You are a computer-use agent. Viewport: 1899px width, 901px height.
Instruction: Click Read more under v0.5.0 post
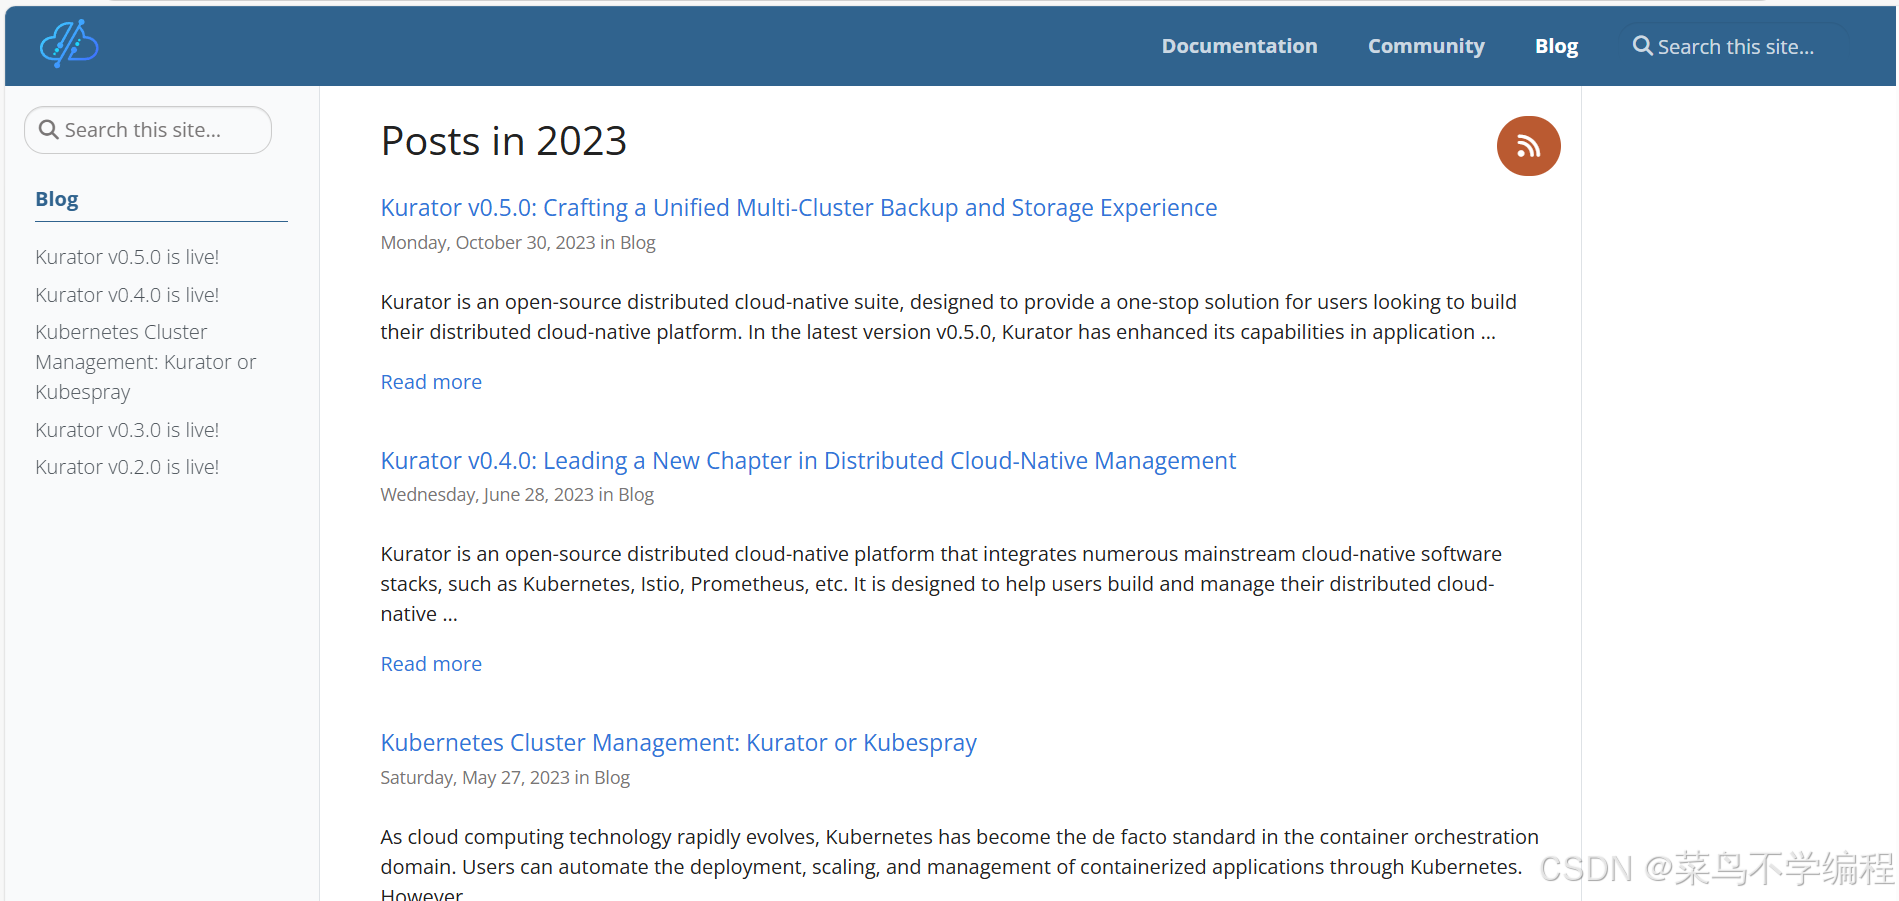pos(431,382)
